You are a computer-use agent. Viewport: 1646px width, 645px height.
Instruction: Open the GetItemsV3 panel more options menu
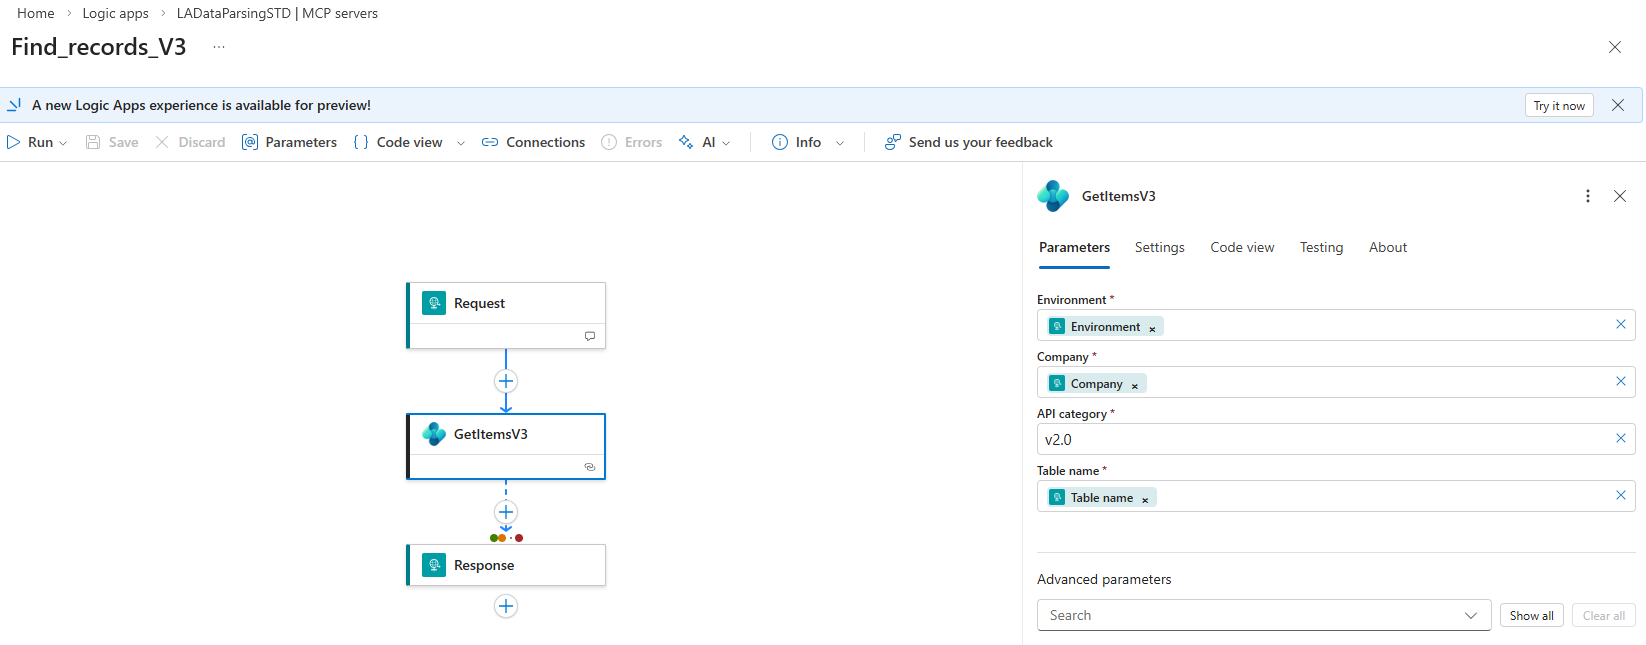coord(1588,196)
